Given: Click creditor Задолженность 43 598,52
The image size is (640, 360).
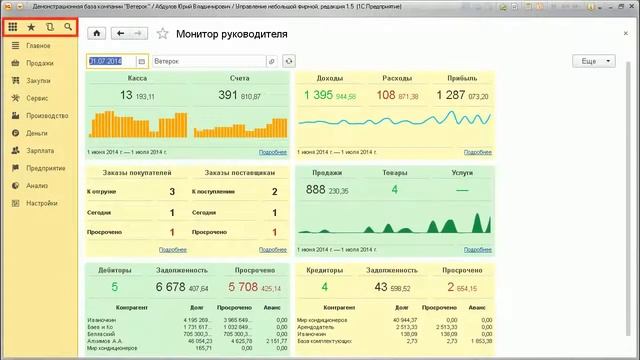Looking at the screenshot, I should [392, 287].
